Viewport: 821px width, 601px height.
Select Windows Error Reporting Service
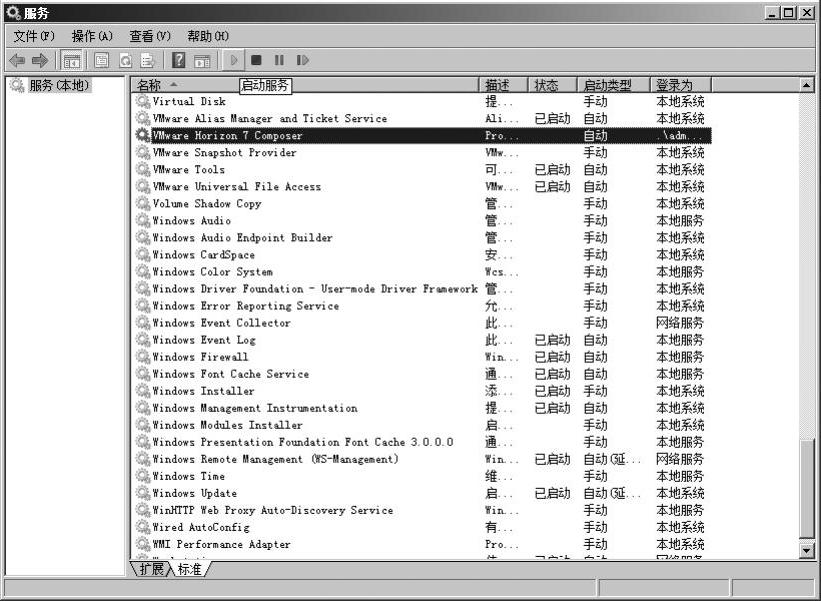423,305
